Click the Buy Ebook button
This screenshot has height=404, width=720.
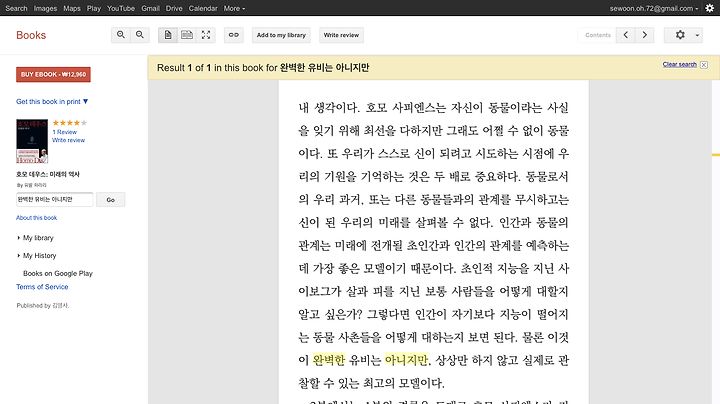tap(53, 74)
